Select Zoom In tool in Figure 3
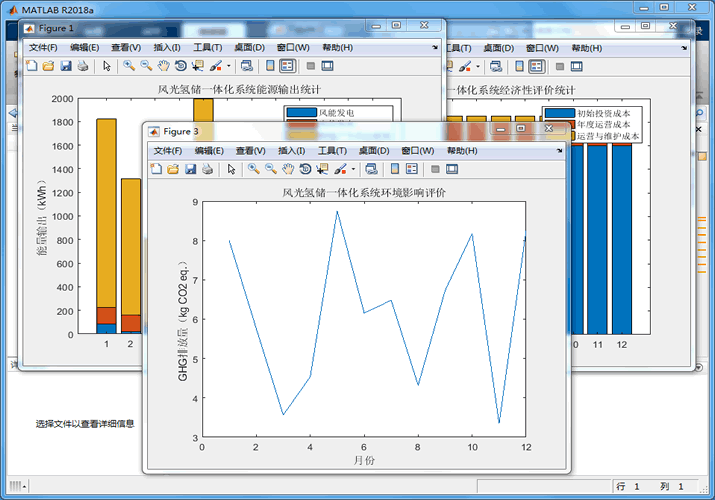 tap(254, 169)
